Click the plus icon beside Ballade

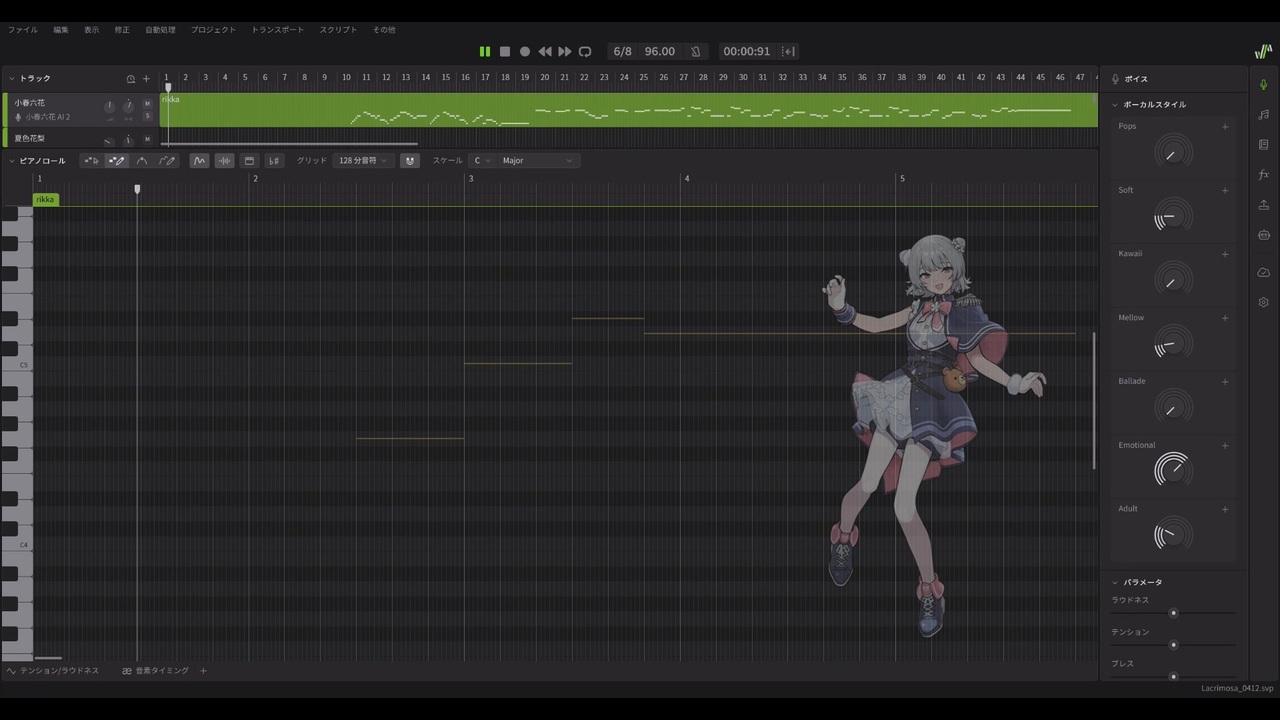[1225, 381]
